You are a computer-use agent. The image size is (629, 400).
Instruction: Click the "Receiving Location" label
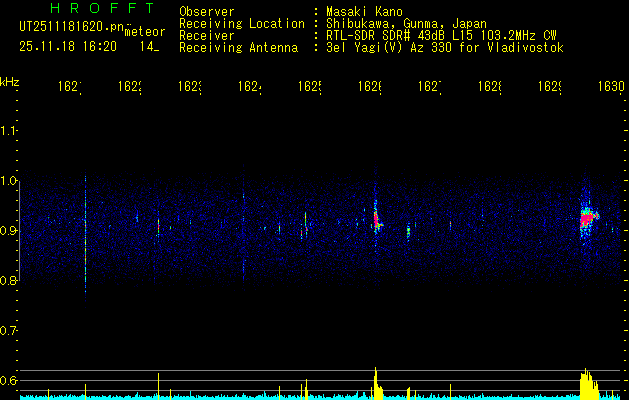[x=242, y=24]
